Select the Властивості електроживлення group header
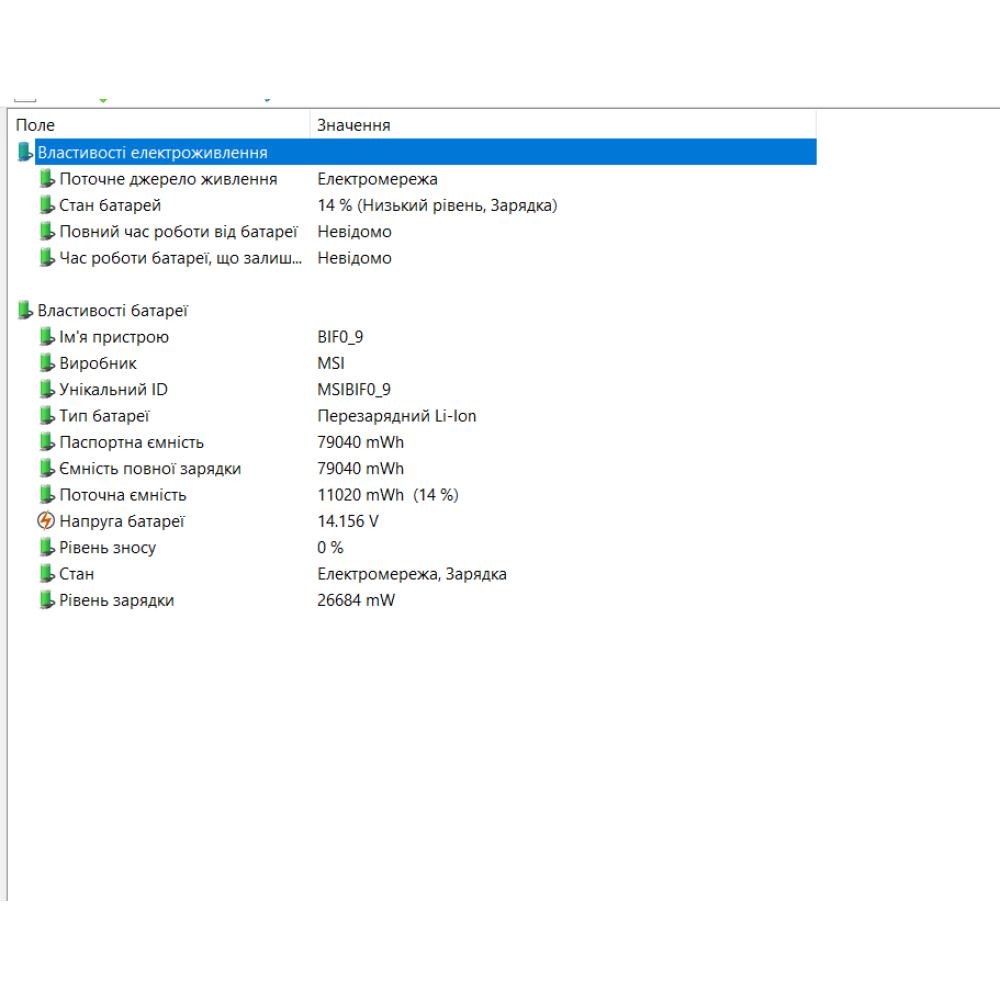1000x1000 pixels. [152, 153]
